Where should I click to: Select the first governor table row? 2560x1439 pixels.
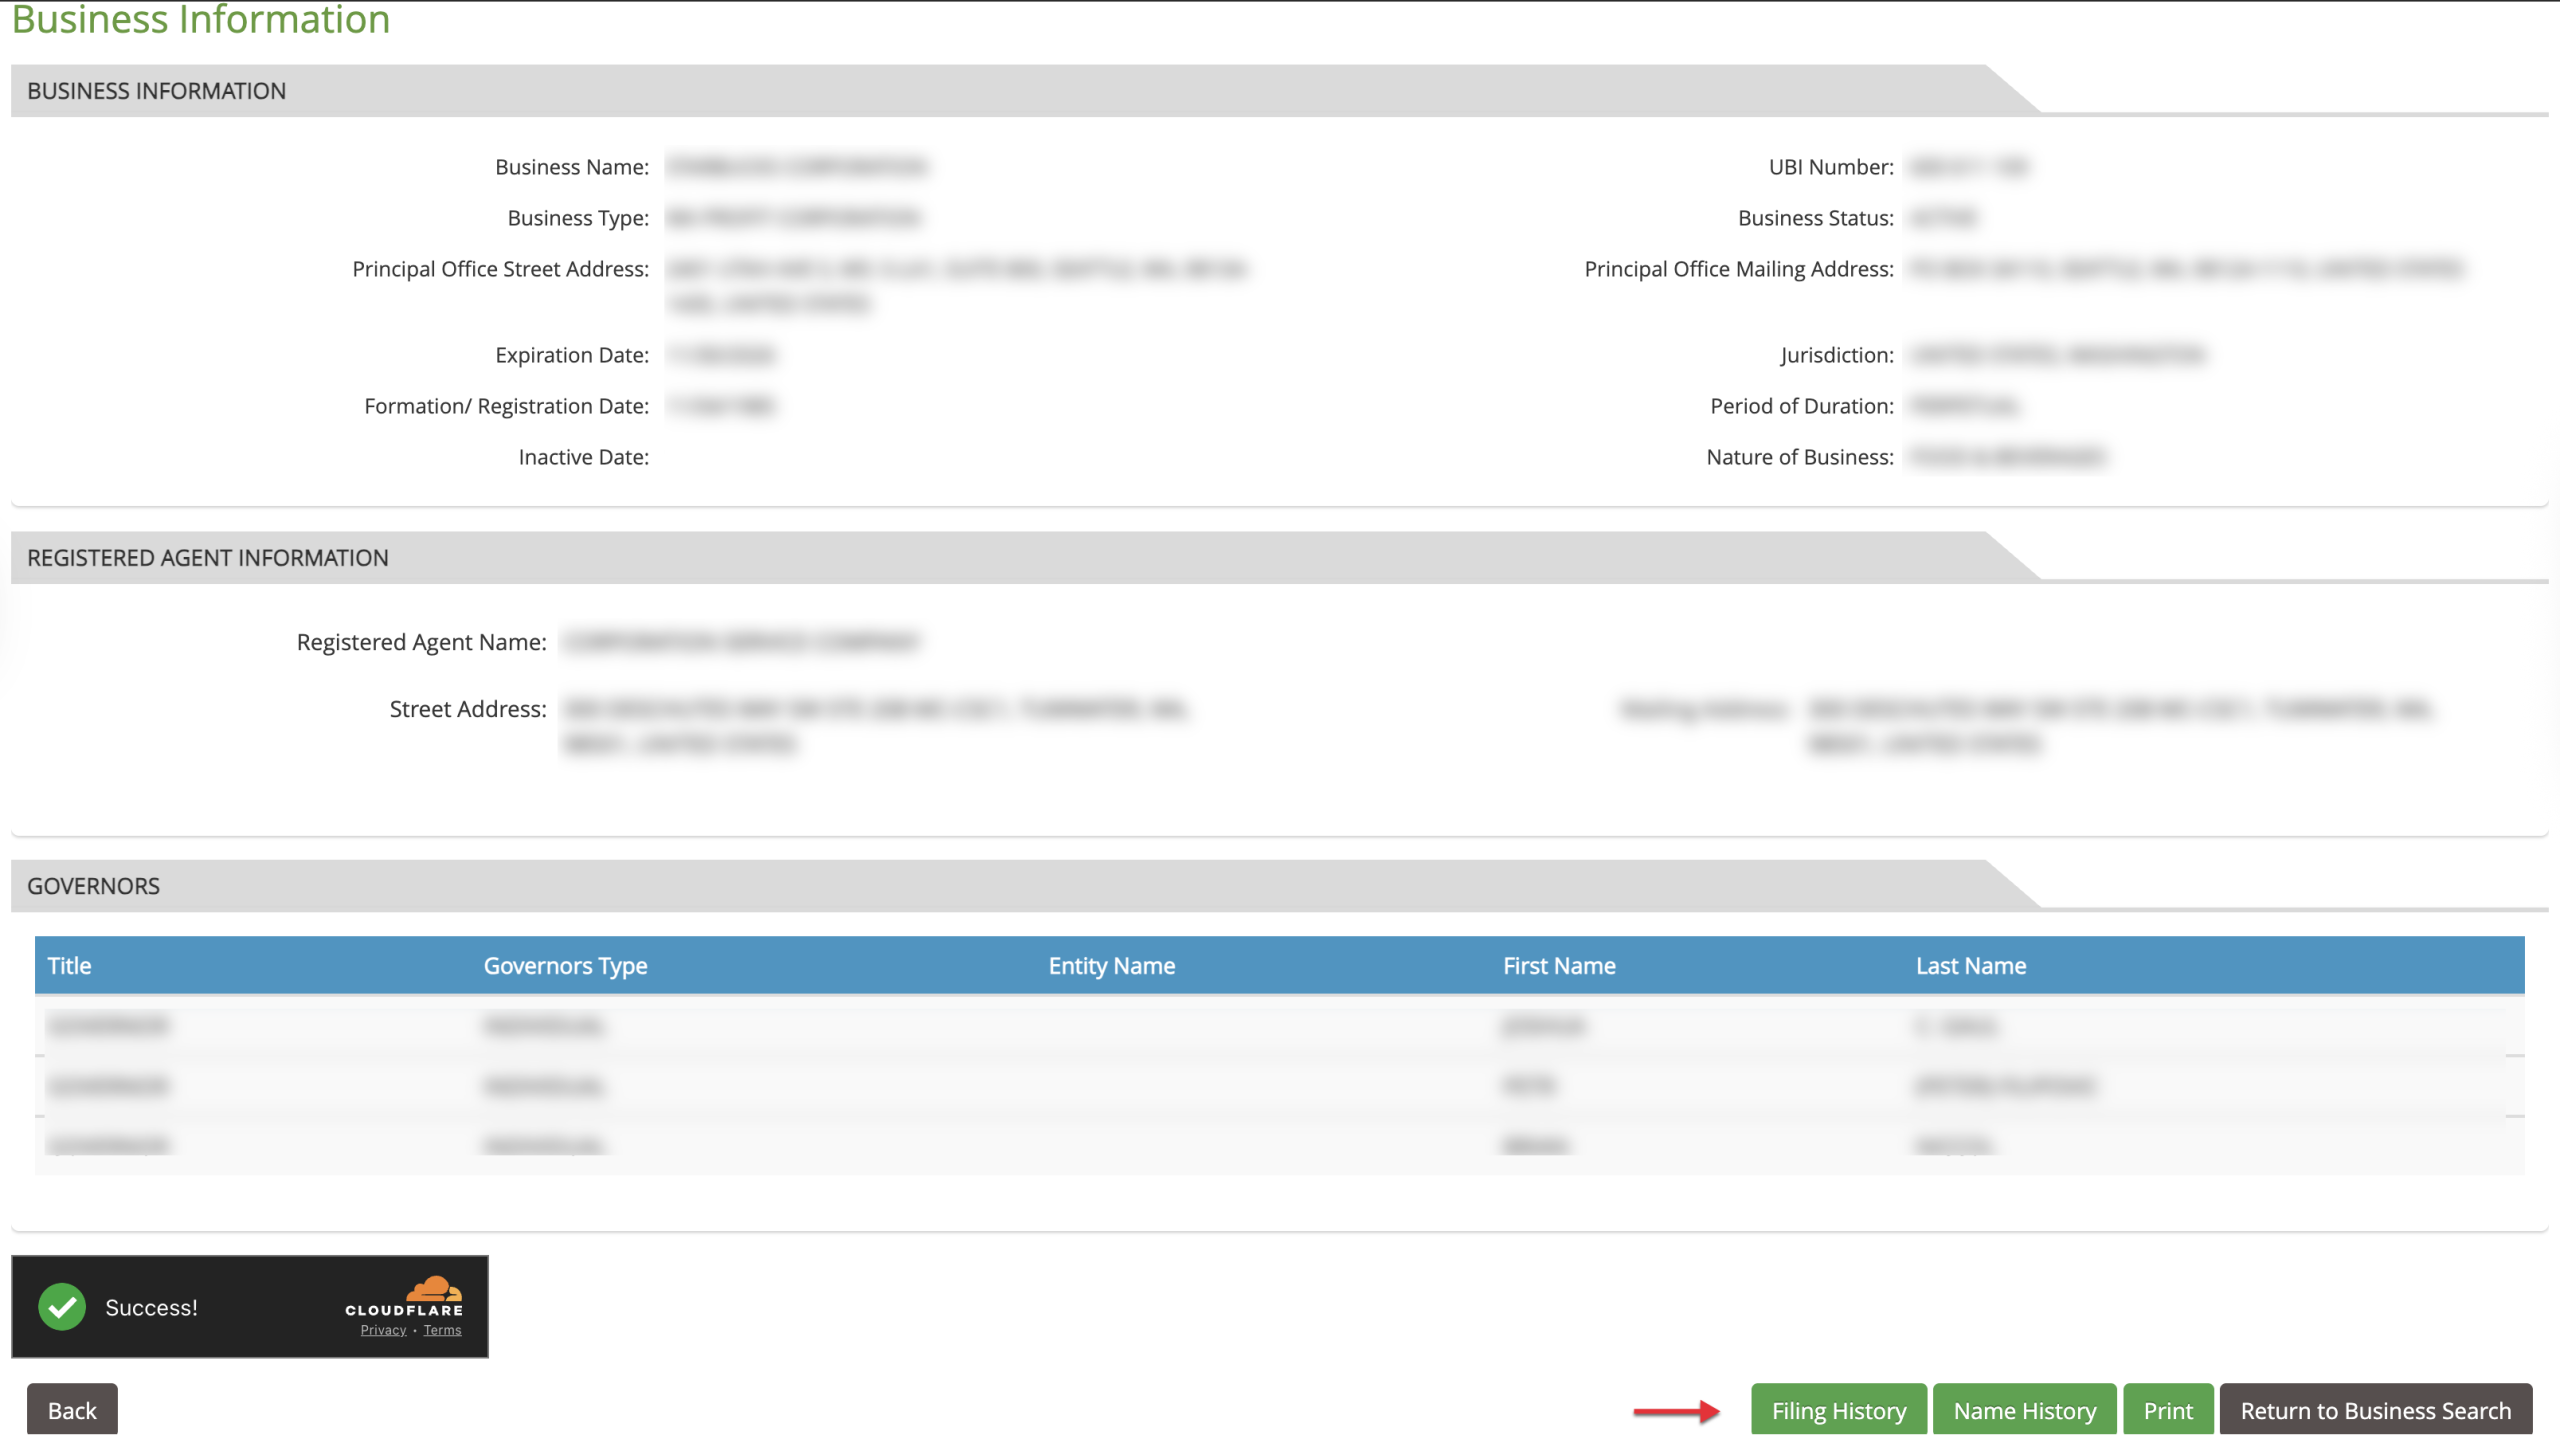pyautogui.click(x=1278, y=1026)
